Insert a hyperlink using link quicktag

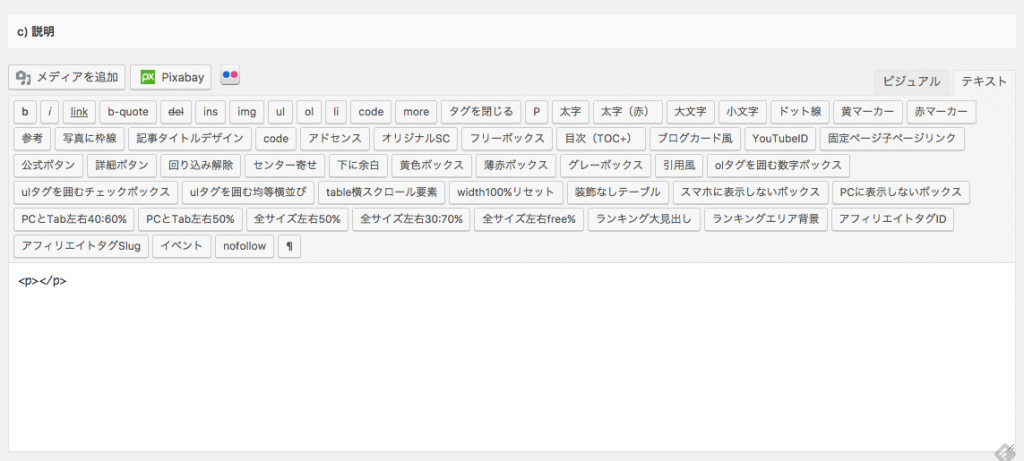coord(80,112)
